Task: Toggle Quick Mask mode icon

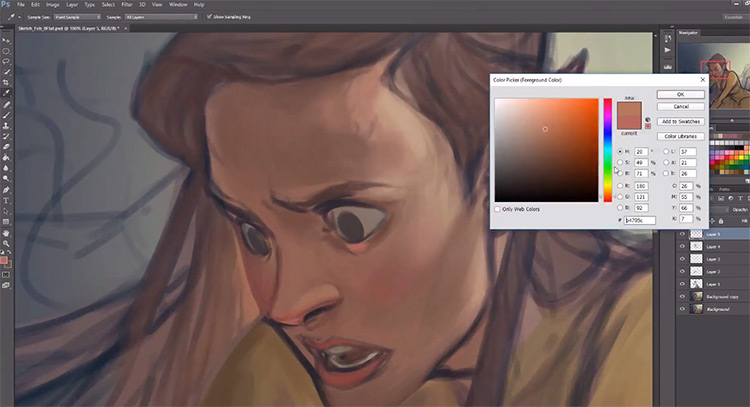Action: (6, 275)
